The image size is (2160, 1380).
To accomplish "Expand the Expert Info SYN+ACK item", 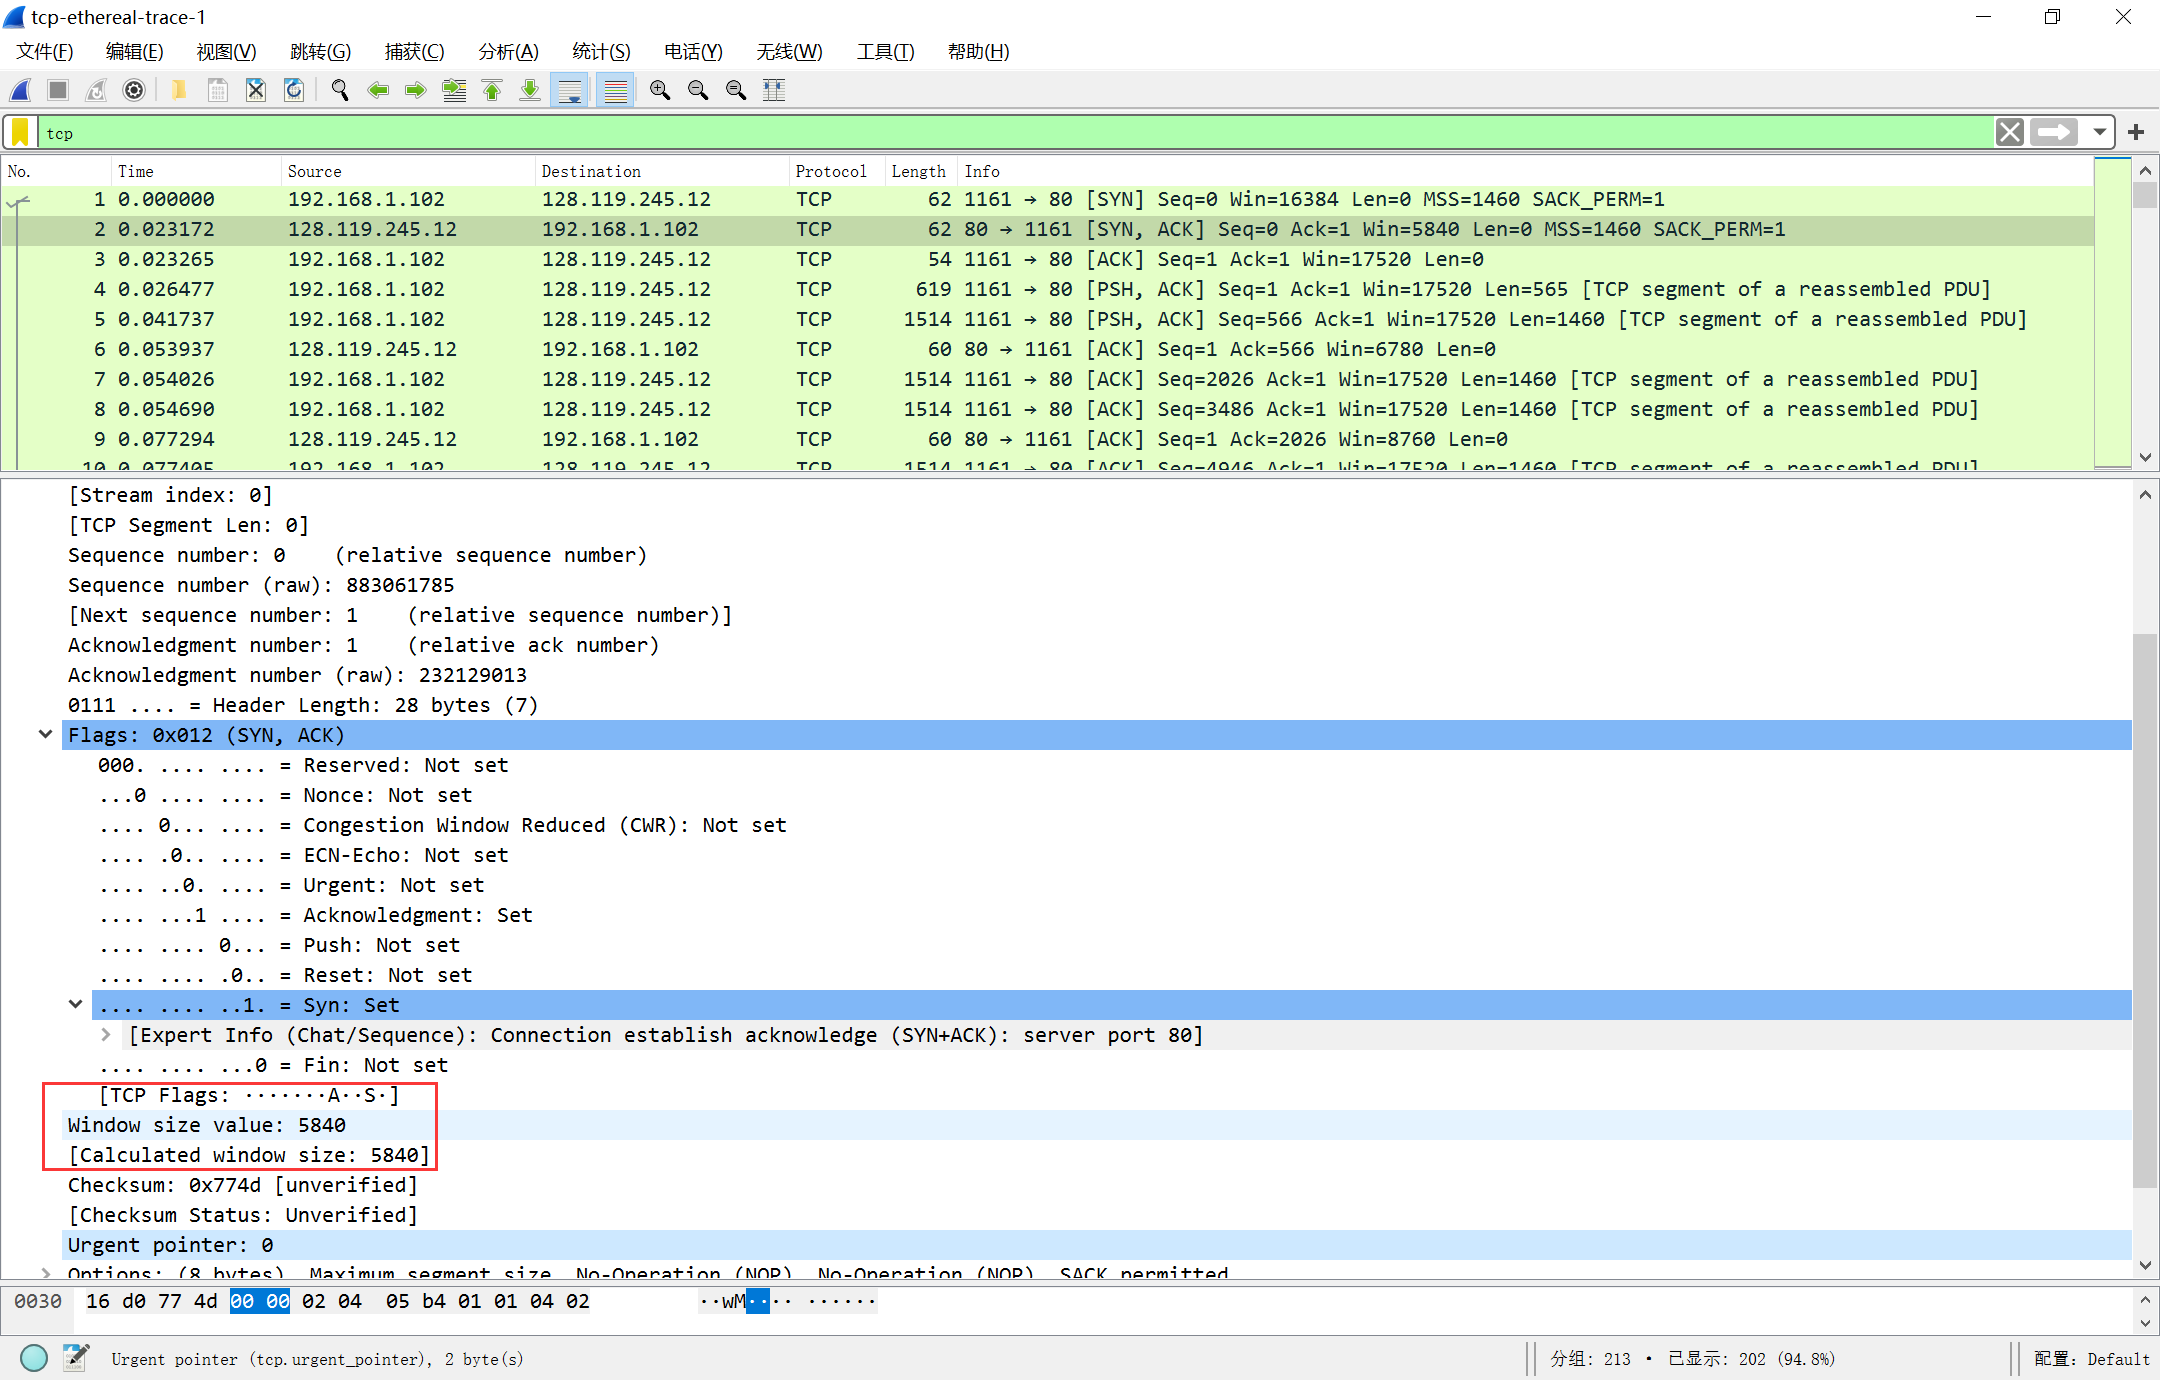I will tap(106, 1035).
